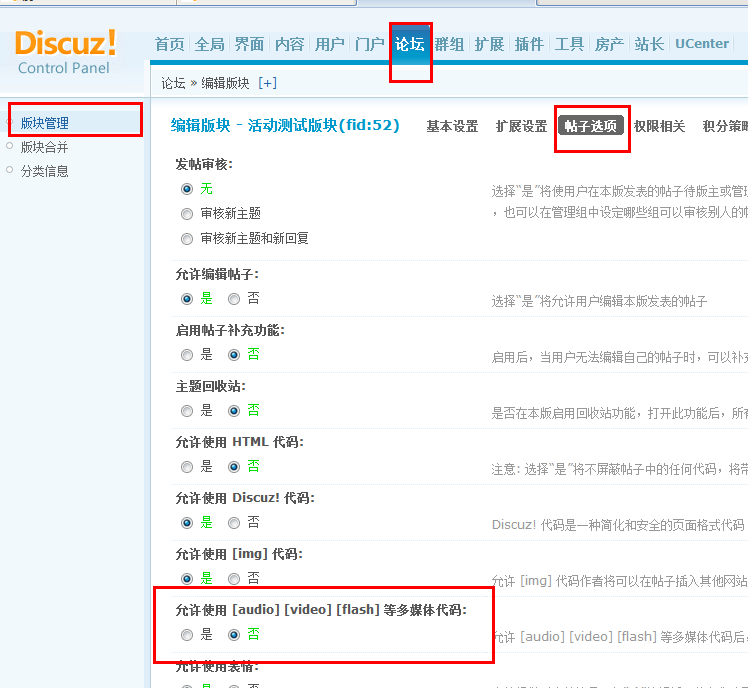
Task: Open the 群组 navigation tab
Action: click(449, 44)
